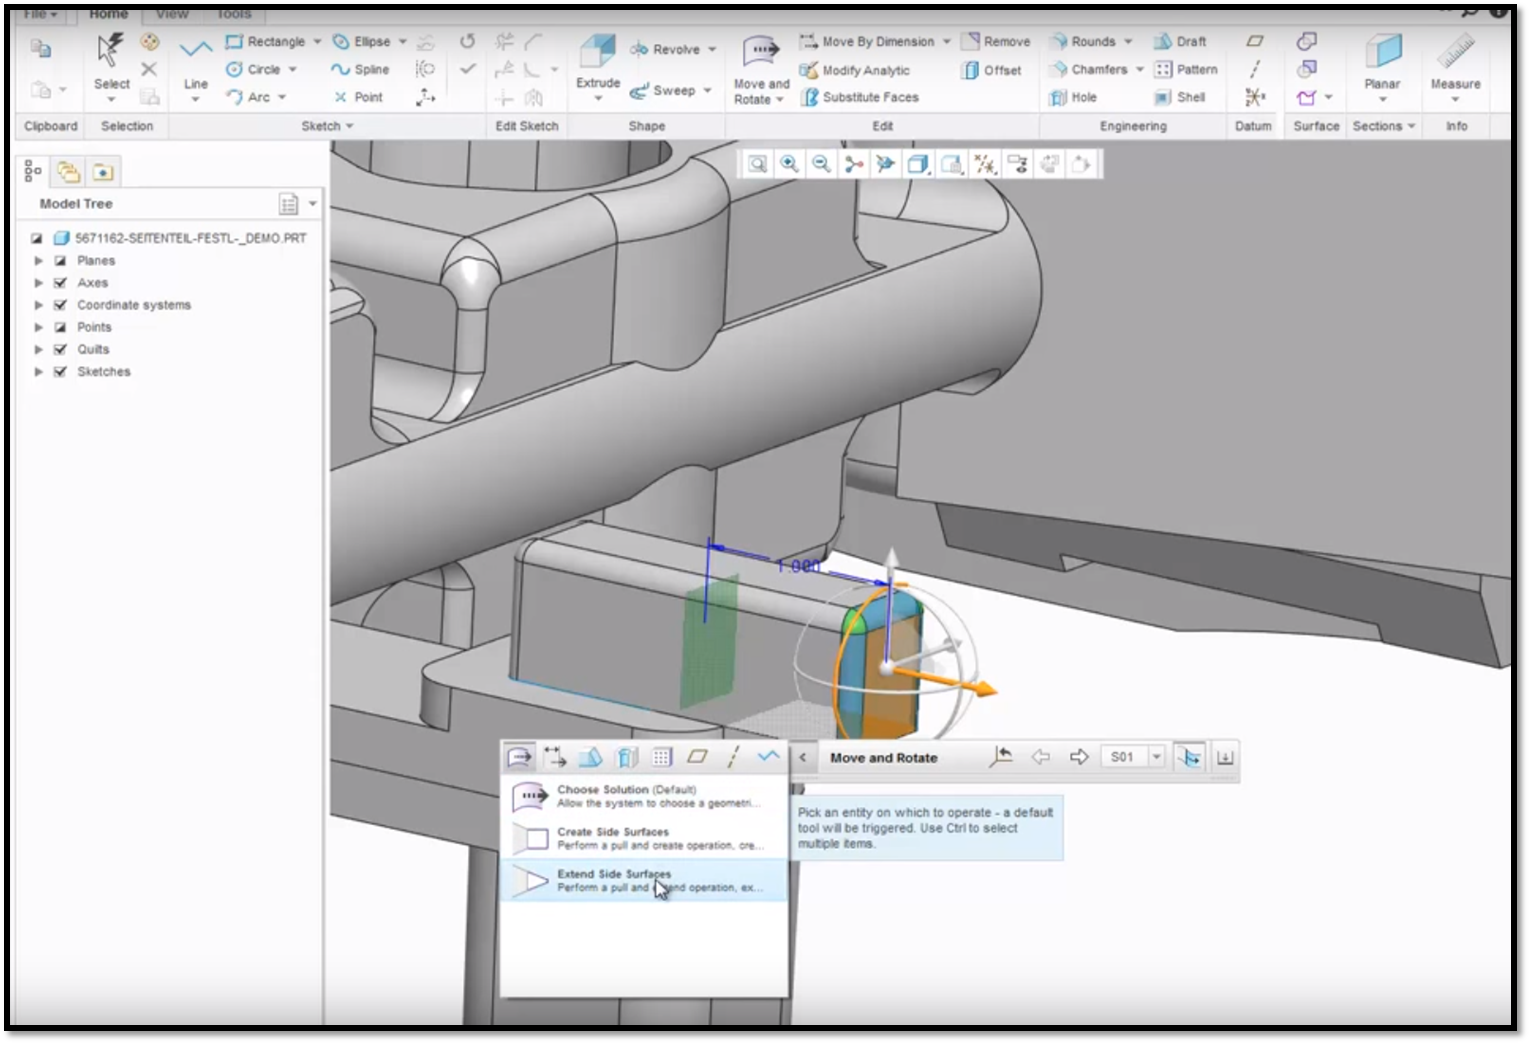Toggle the highlighted dragger button beside S01

(1189, 757)
